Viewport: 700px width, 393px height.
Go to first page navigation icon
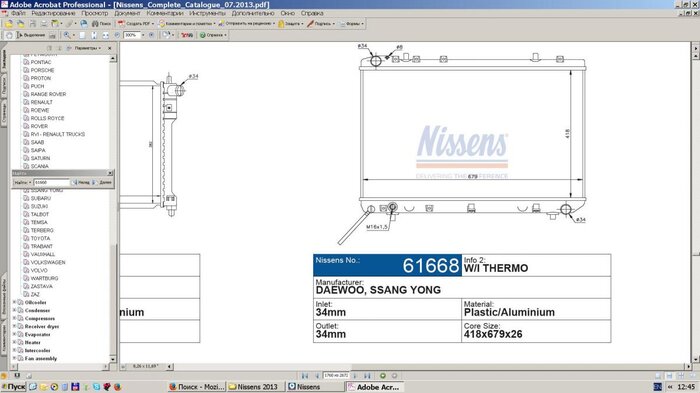coord(305,376)
